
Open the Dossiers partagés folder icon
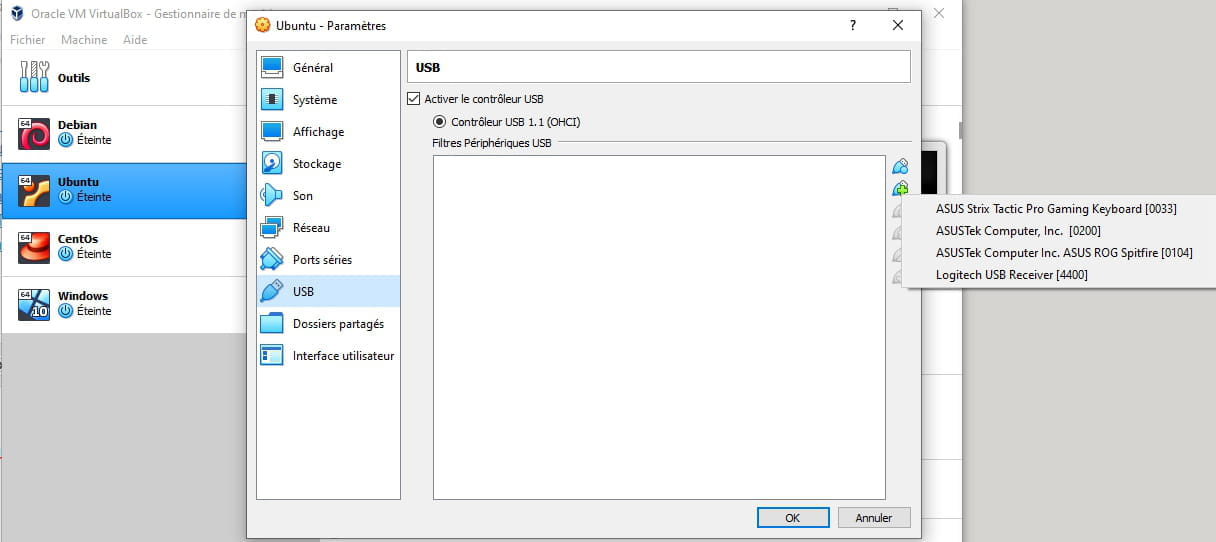(x=272, y=324)
